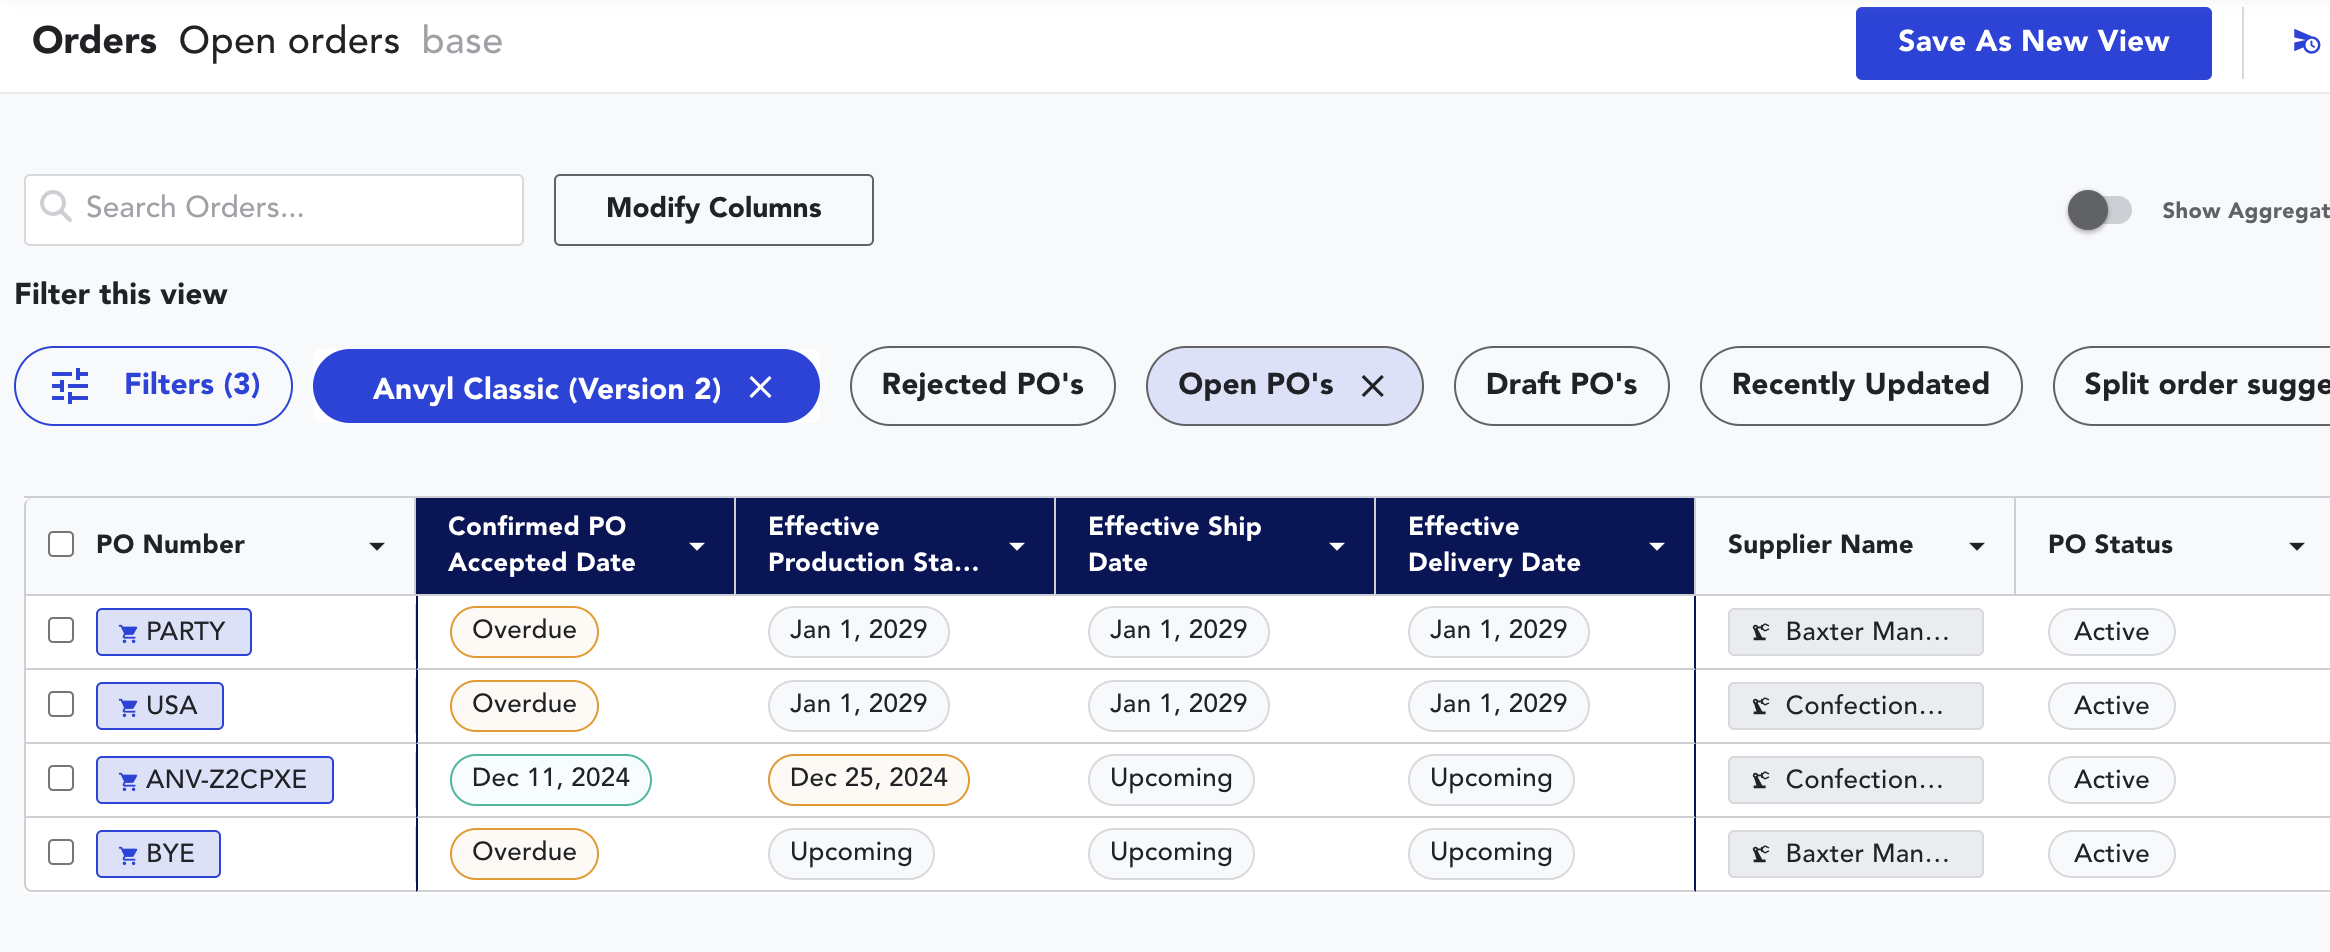Click USA row Effective Delivery Date Jan 1, 2029
Image resolution: width=2330 pixels, height=952 pixels.
tap(1499, 705)
